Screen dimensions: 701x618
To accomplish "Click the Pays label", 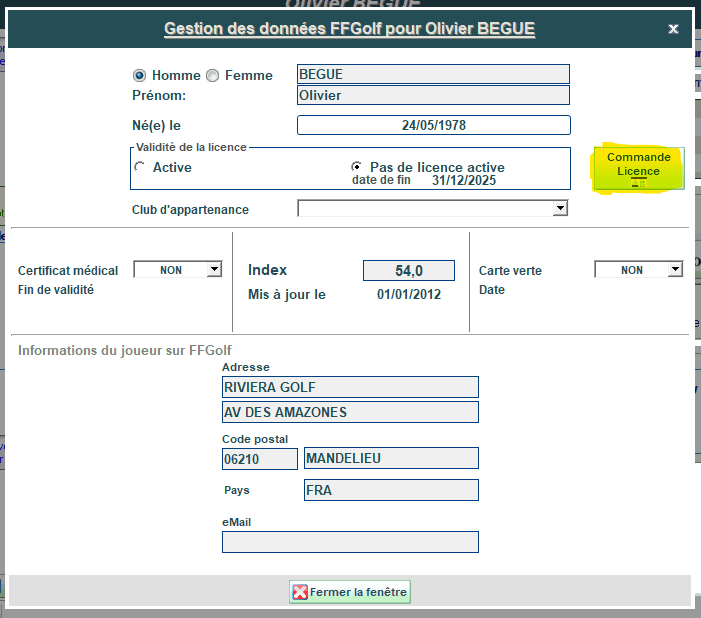I will click(237, 491).
